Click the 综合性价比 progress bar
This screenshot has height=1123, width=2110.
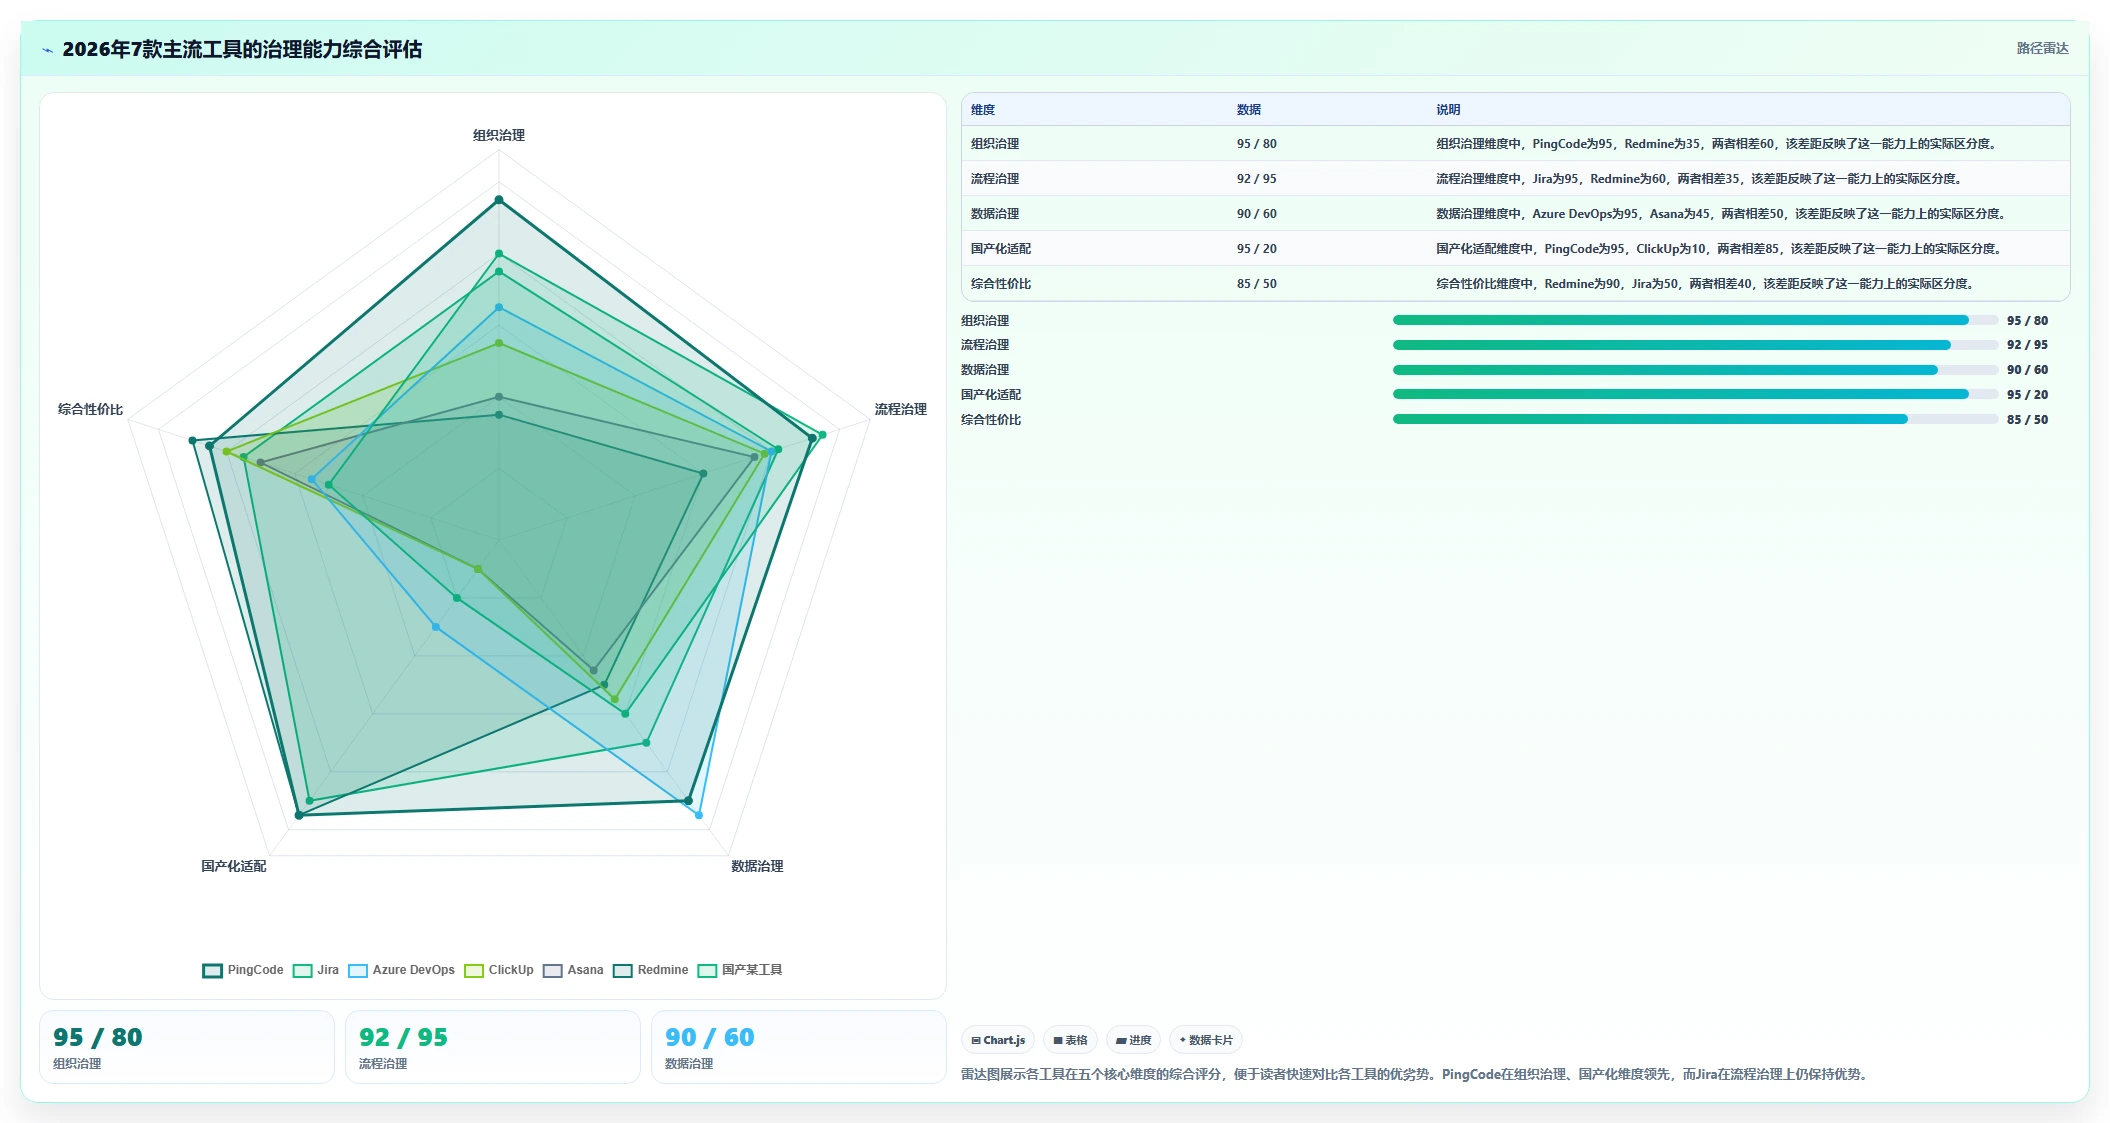1695,419
